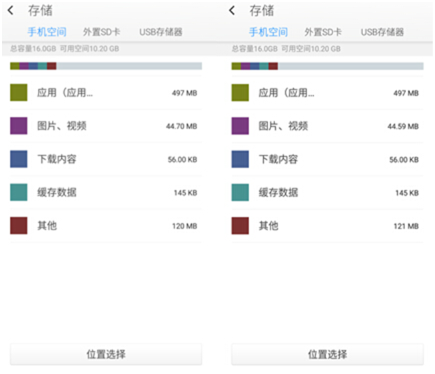Viewport: 435px width, 374px height.
Task: Open 应用 label in left screen
Action: pyautogui.click(x=65, y=92)
